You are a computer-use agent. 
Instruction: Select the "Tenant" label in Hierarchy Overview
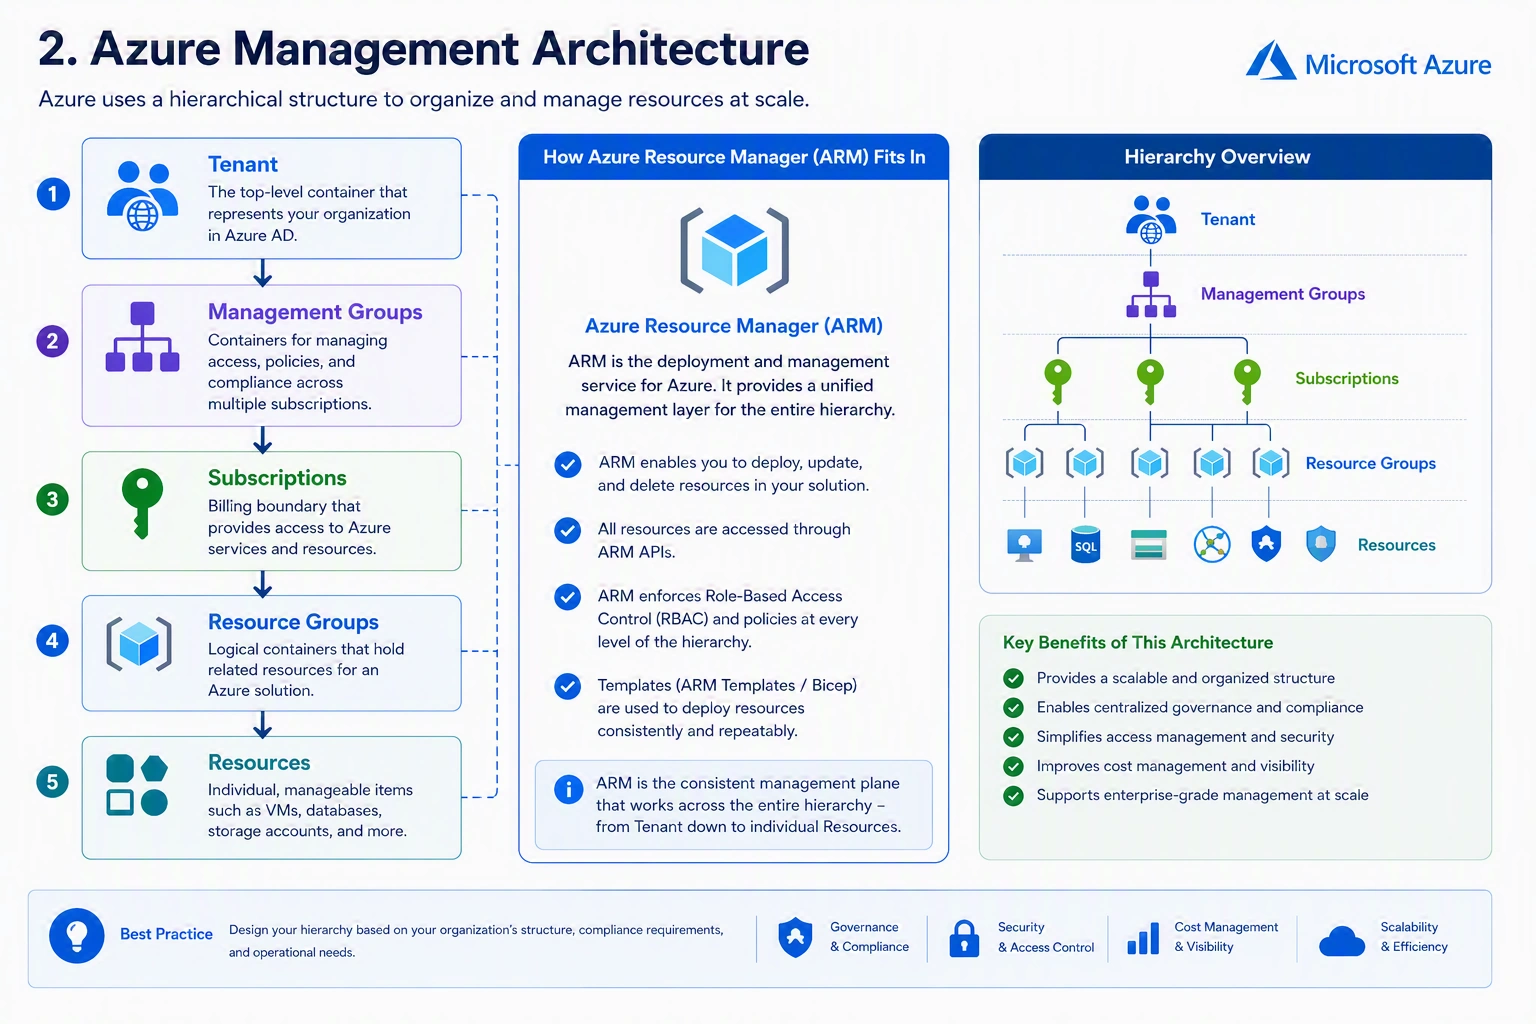click(1228, 219)
